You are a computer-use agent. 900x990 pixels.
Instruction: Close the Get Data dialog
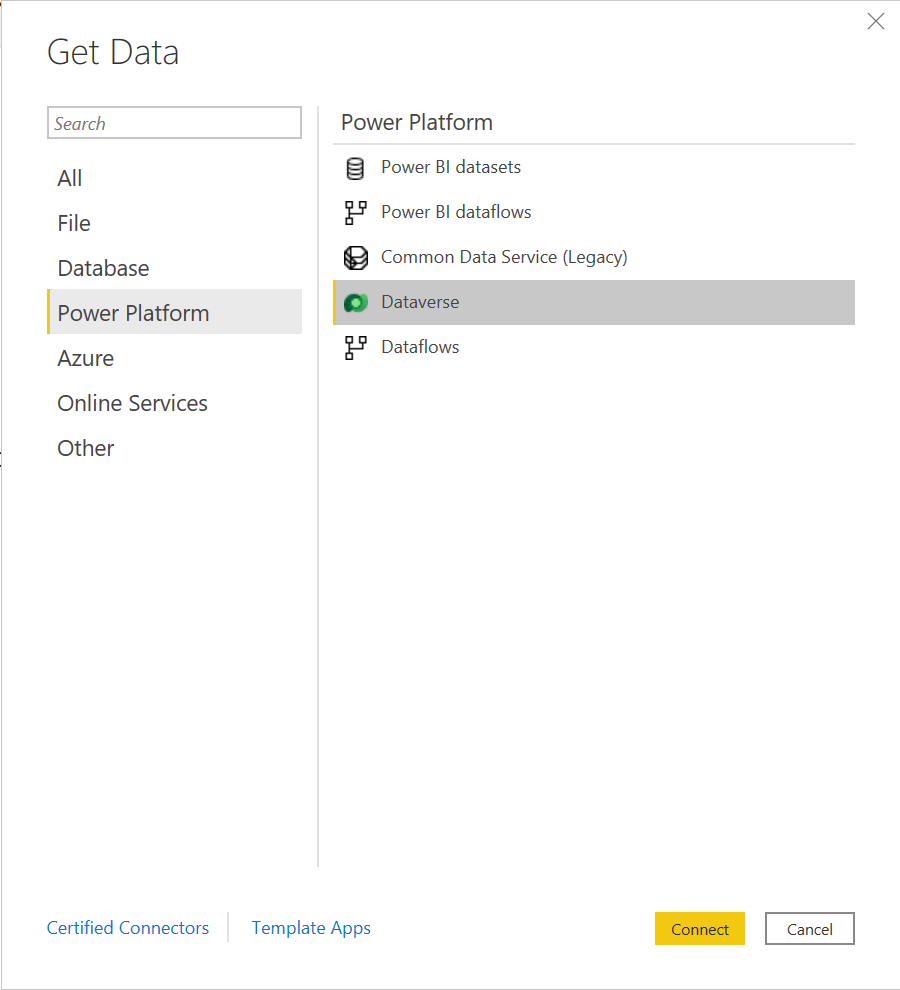pyautogui.click(x=876, y=20)
